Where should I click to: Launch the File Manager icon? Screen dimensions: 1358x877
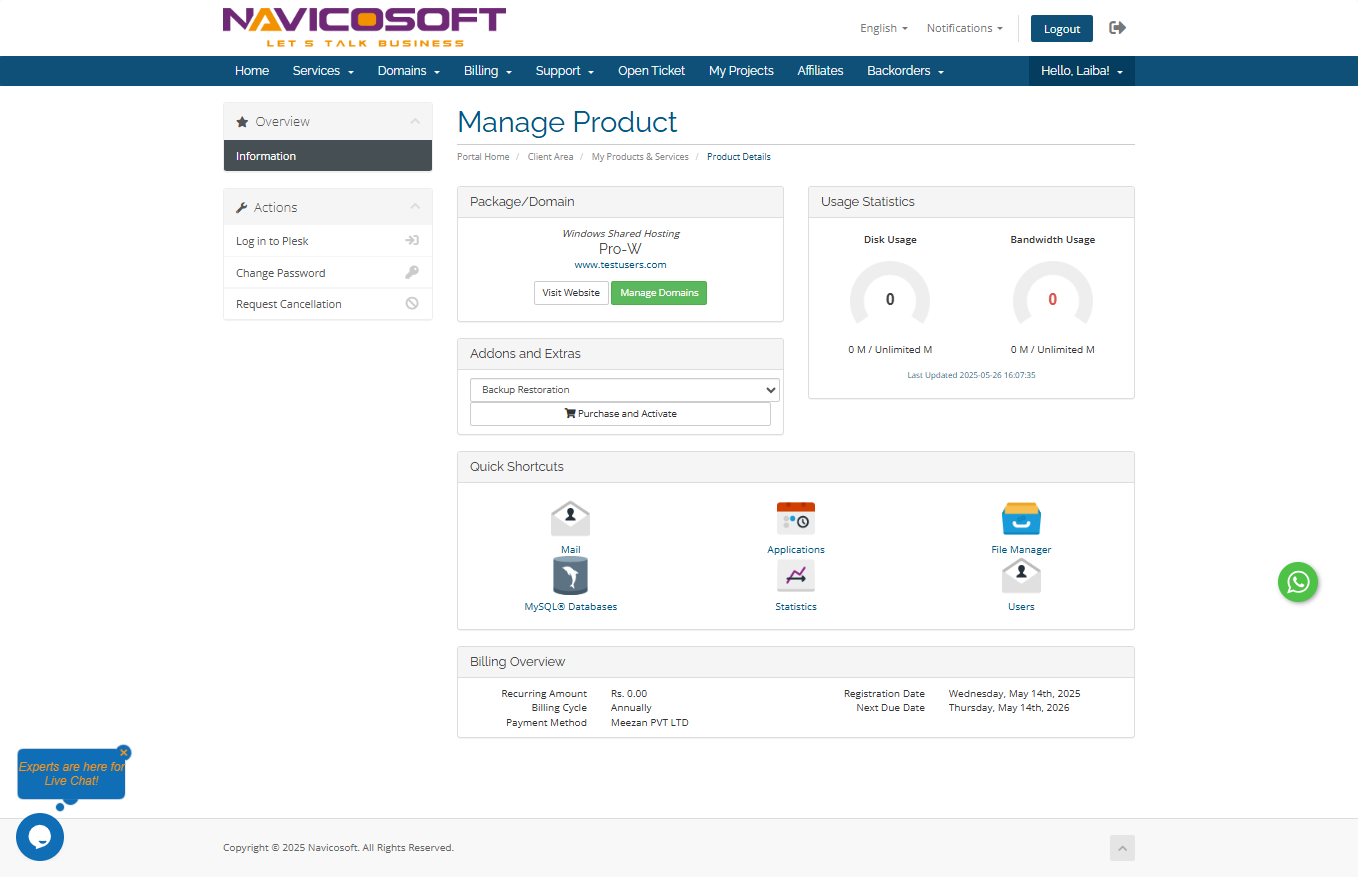pyautogui.click(x=1021, y=519)
